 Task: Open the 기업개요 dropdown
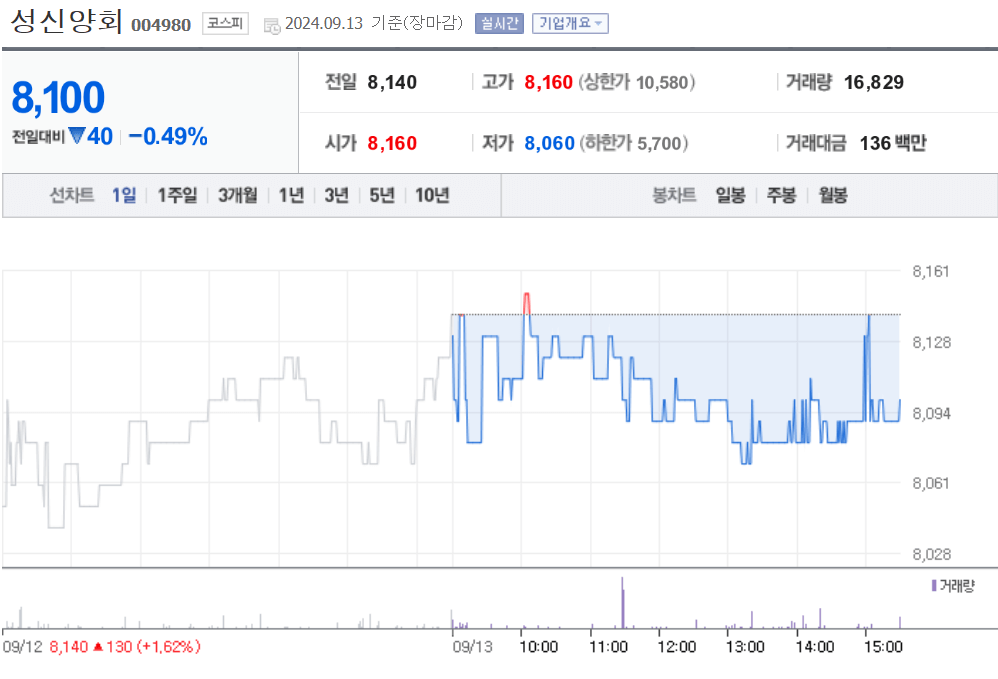(570, 24)
